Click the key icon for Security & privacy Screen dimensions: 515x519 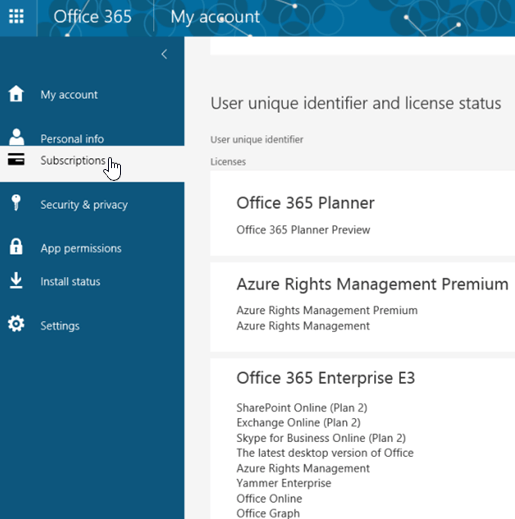(16, 203)
